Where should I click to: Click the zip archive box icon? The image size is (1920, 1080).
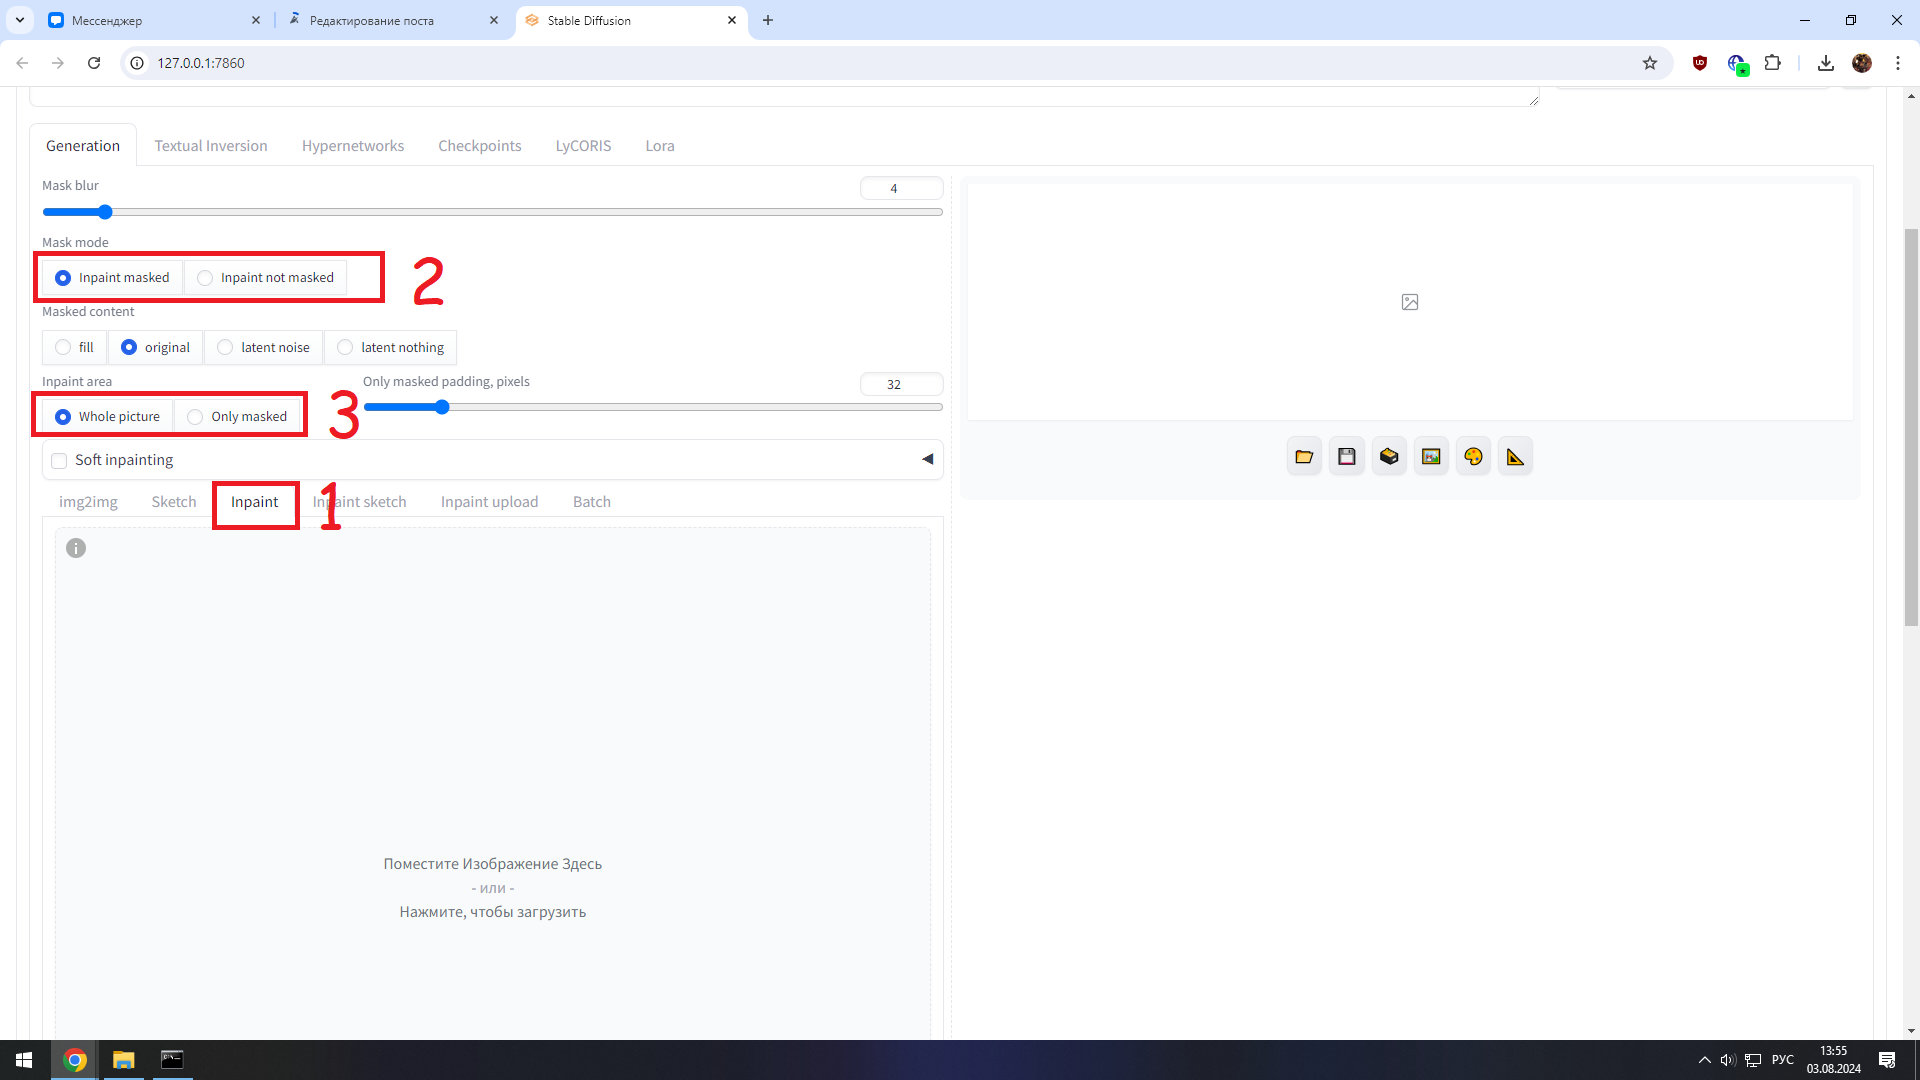(1389, 457)
